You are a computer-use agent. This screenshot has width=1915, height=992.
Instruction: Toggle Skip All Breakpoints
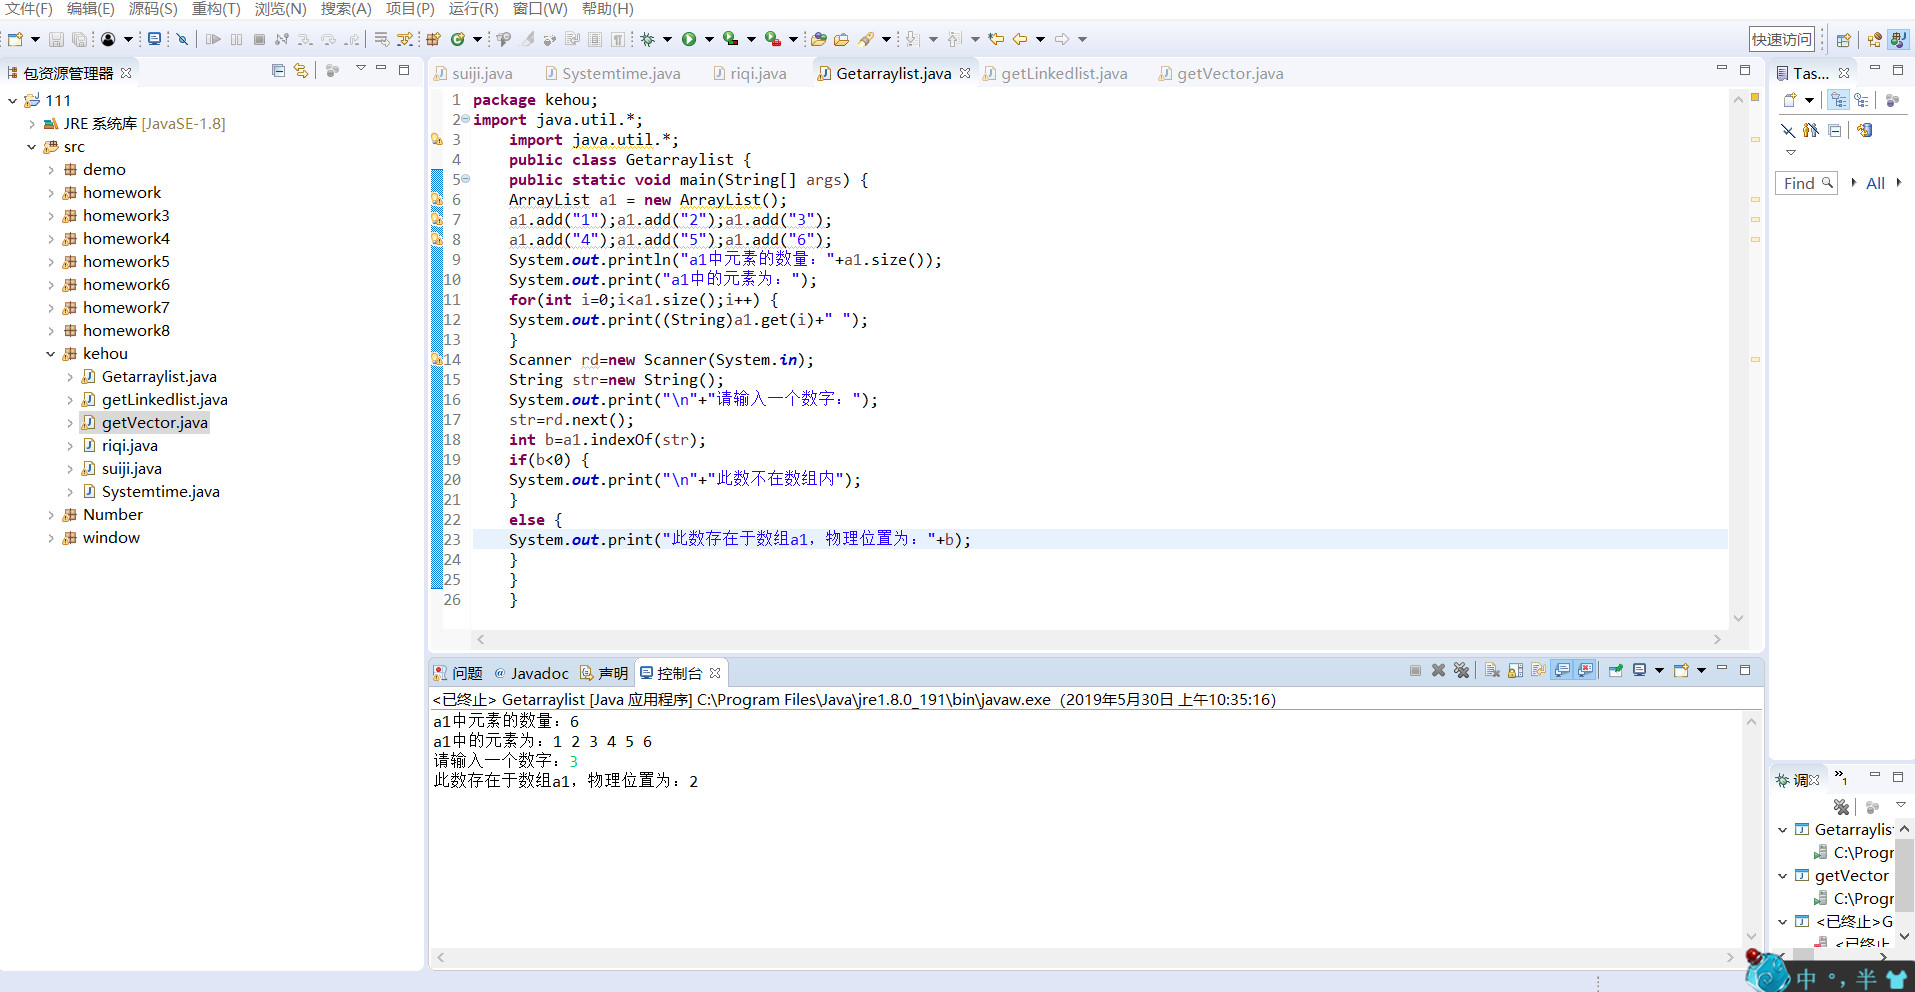[182, 39]
